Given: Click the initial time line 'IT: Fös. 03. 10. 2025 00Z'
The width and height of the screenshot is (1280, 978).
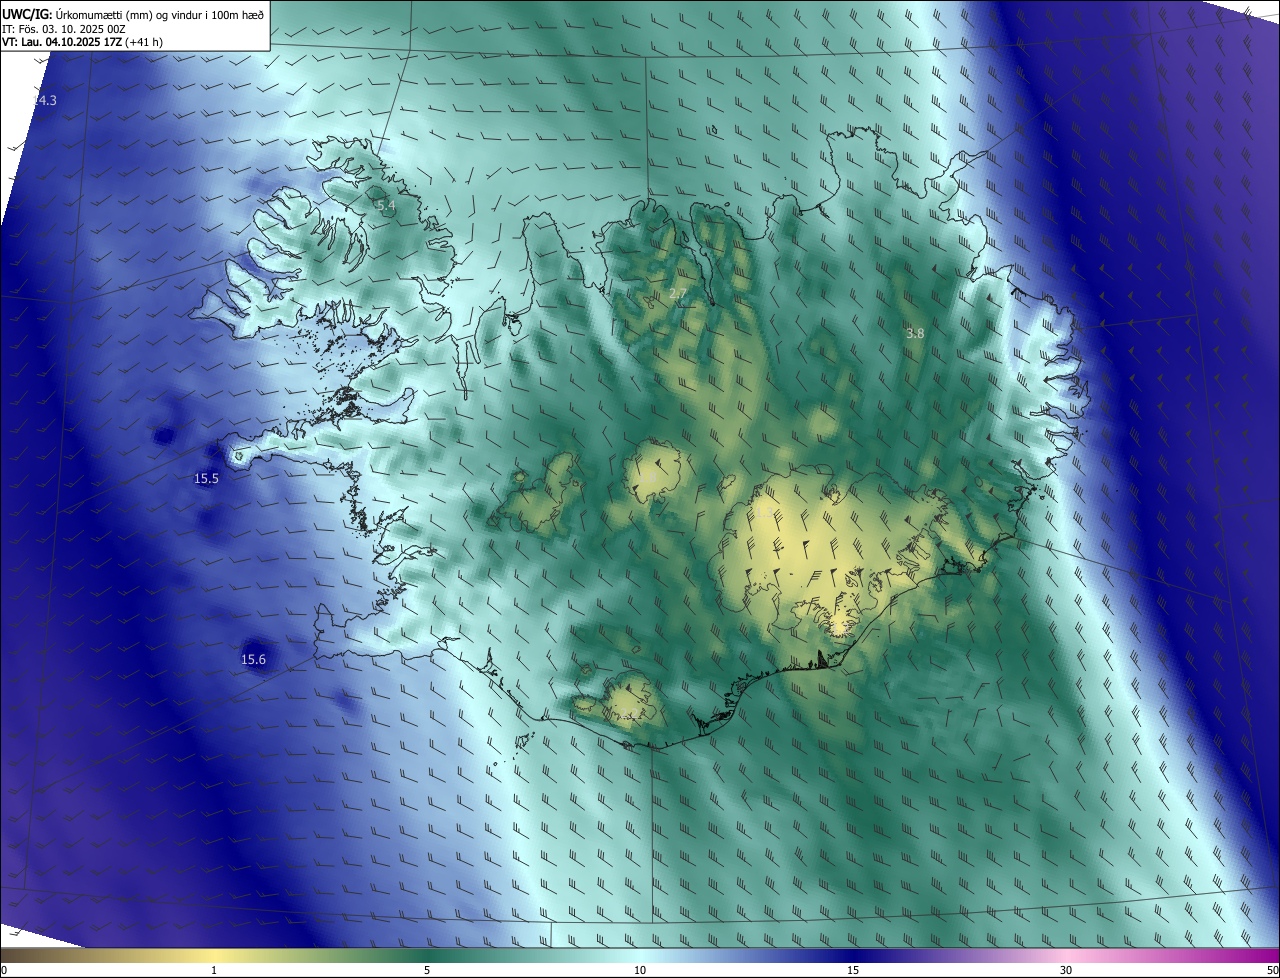Looking at the screenshot, I should (x=63, y=29).
